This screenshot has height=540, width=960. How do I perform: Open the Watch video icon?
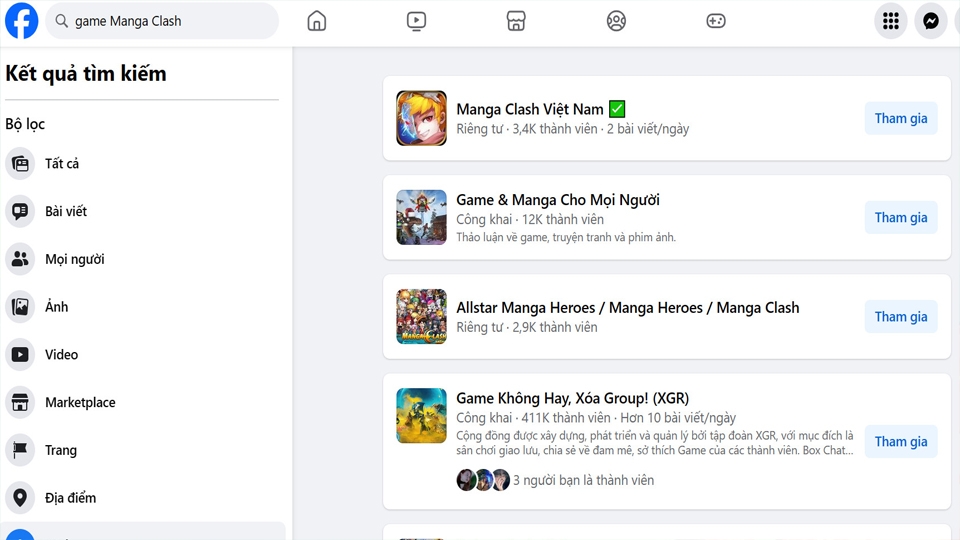416,21
